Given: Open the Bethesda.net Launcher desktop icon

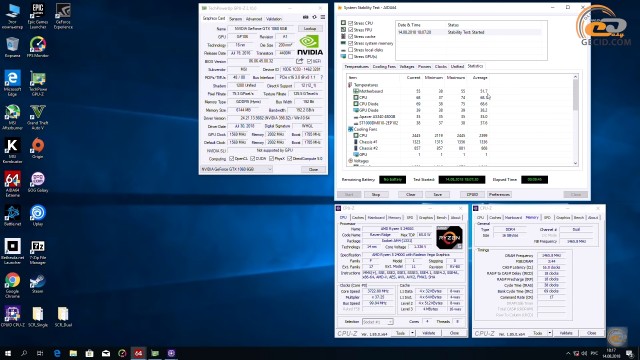Looking at the screenshot, I should (x=12, y=251).
